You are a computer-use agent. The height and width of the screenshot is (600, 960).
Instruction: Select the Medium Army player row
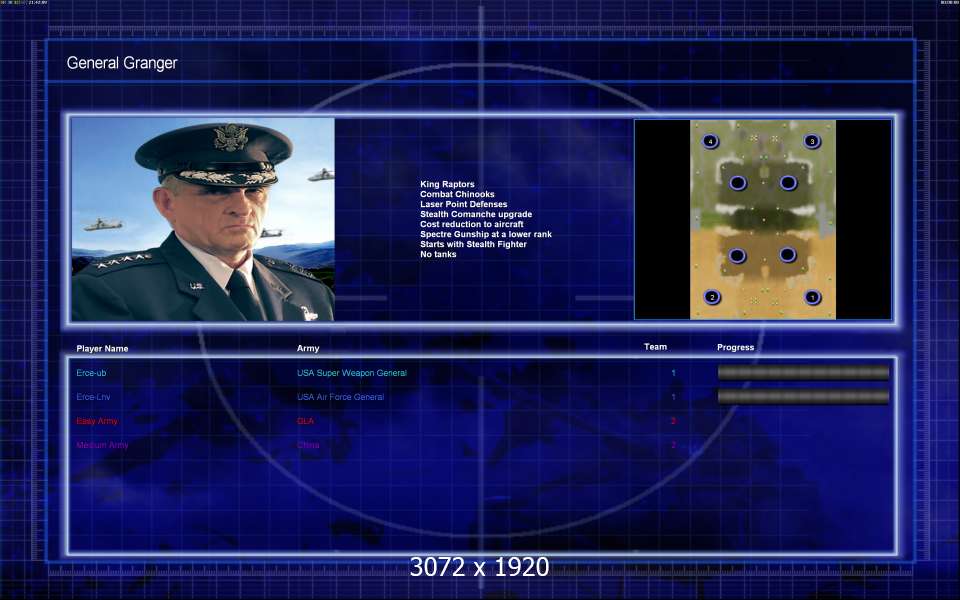tap(102, 445)
